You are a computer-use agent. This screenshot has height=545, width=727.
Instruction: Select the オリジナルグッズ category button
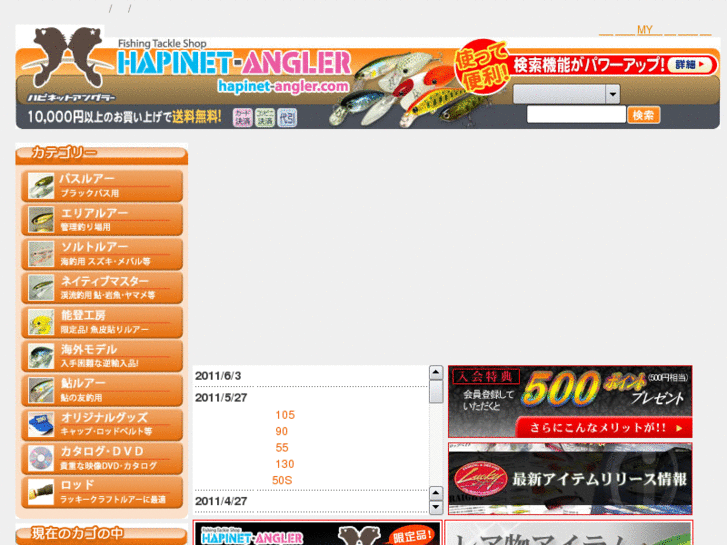pyautogui.click(x=102, y=424)
